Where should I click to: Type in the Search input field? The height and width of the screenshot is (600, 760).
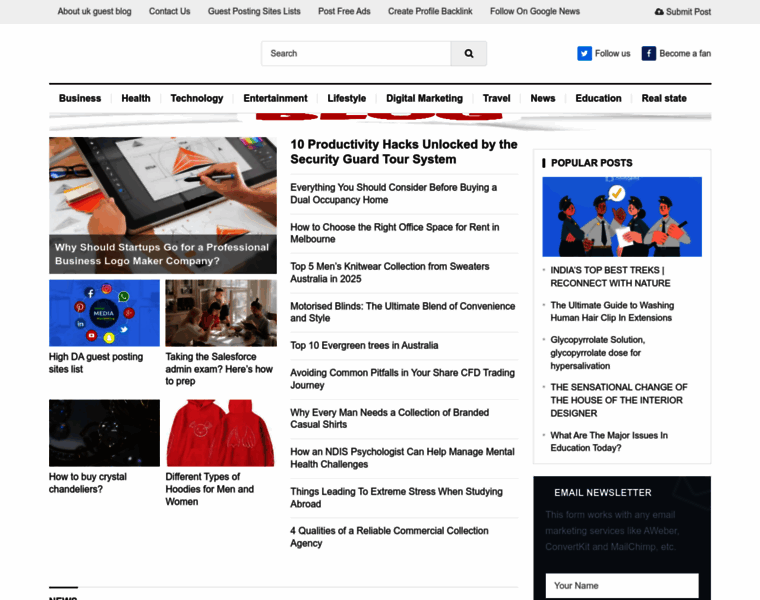[356, 54]
